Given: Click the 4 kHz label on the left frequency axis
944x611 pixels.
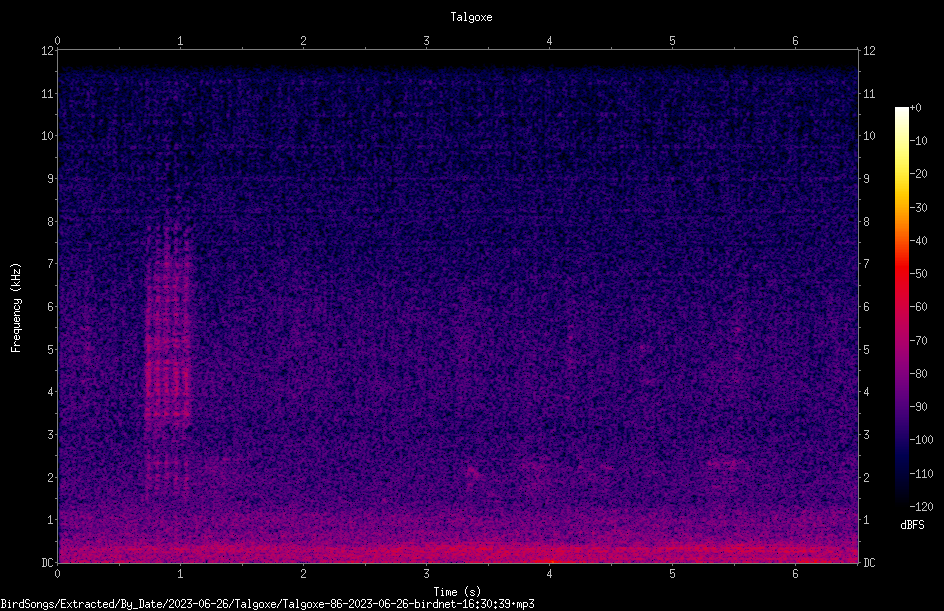Looking at the screenshot, I should pos(51,392).
